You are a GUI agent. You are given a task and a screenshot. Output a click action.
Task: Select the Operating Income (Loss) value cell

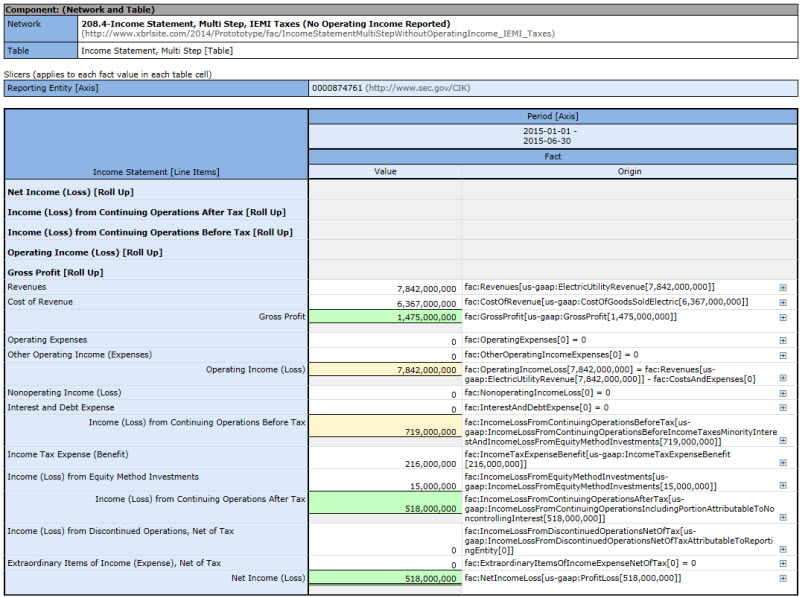385,369
